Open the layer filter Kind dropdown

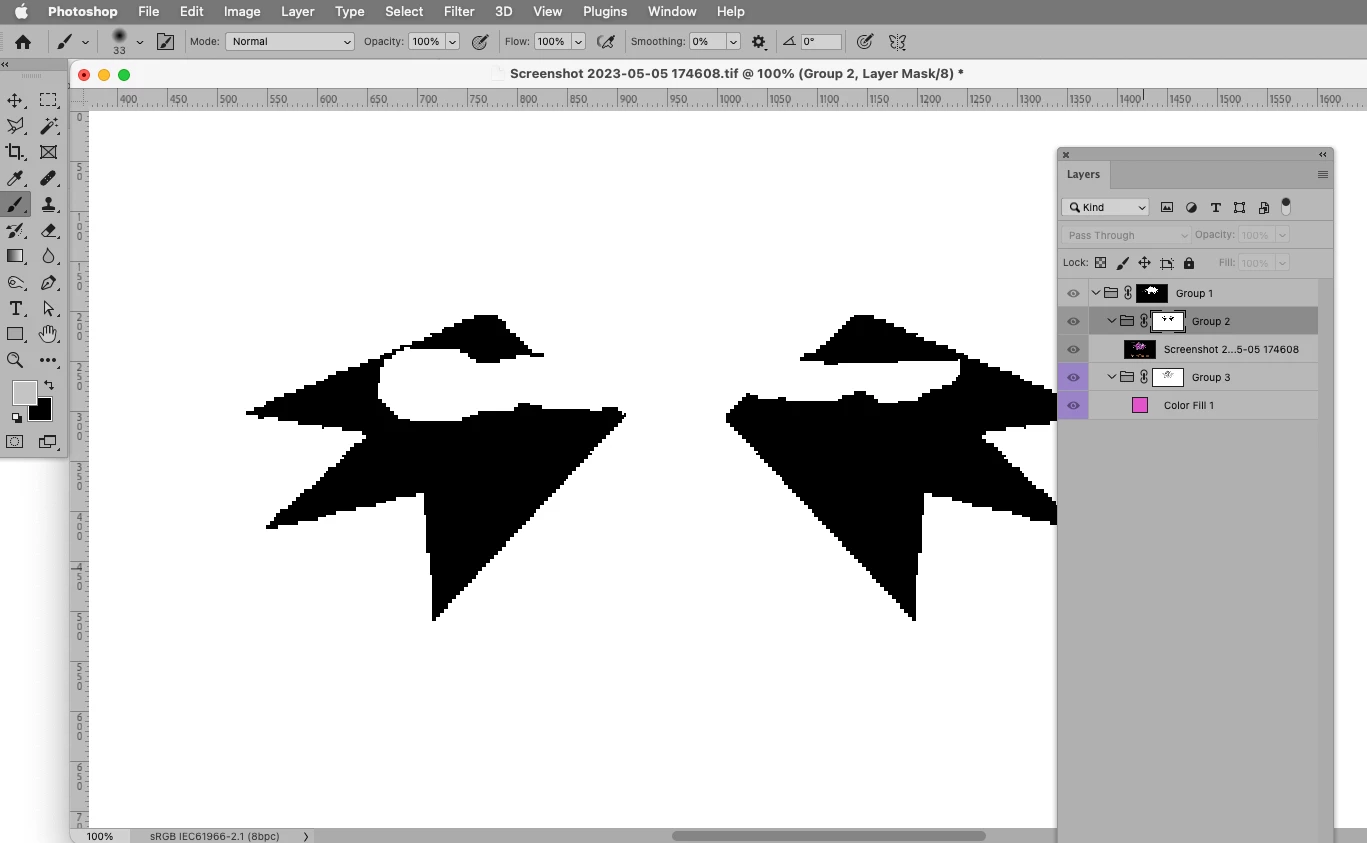coord(1106,207)
